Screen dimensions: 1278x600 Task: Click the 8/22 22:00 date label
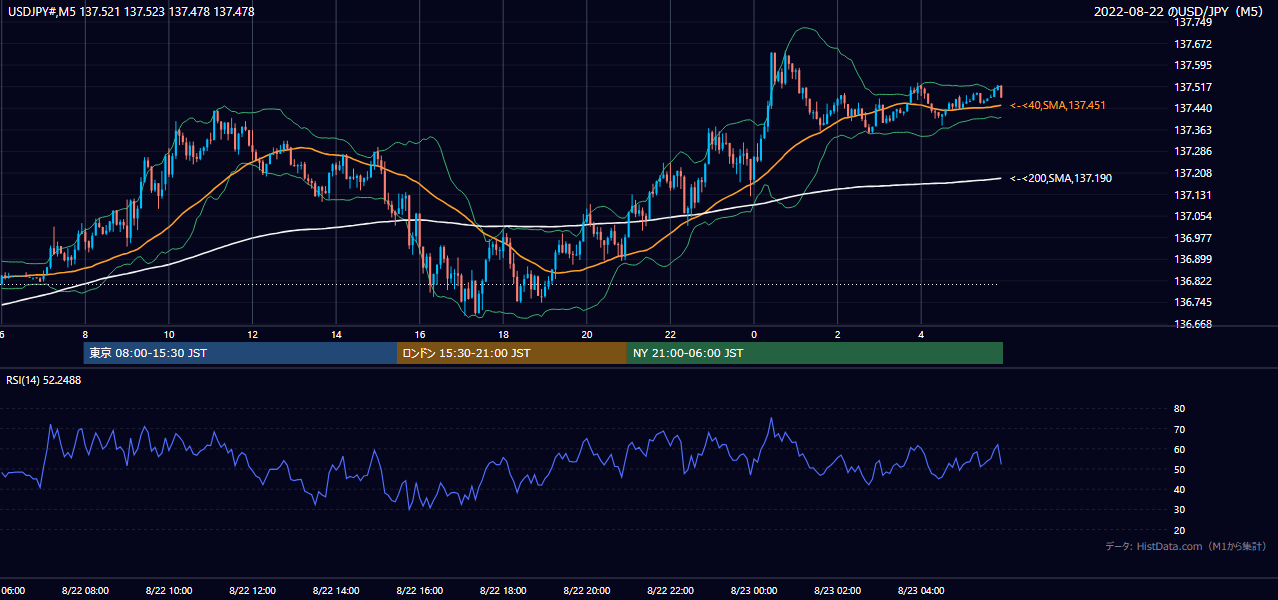point(670,590)
